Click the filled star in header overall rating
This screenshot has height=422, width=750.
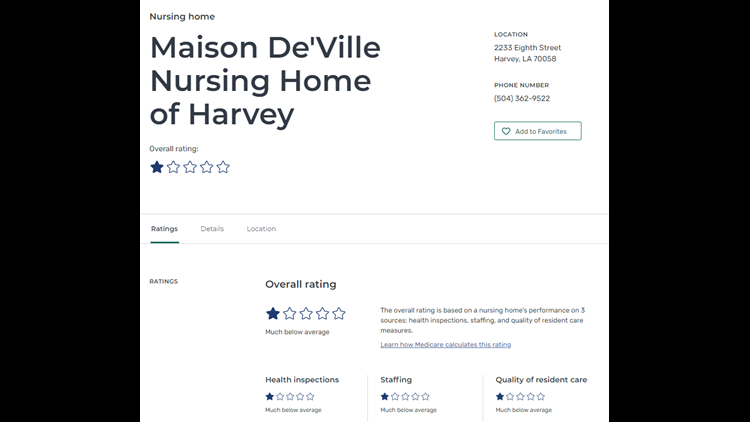coord(157,167)
